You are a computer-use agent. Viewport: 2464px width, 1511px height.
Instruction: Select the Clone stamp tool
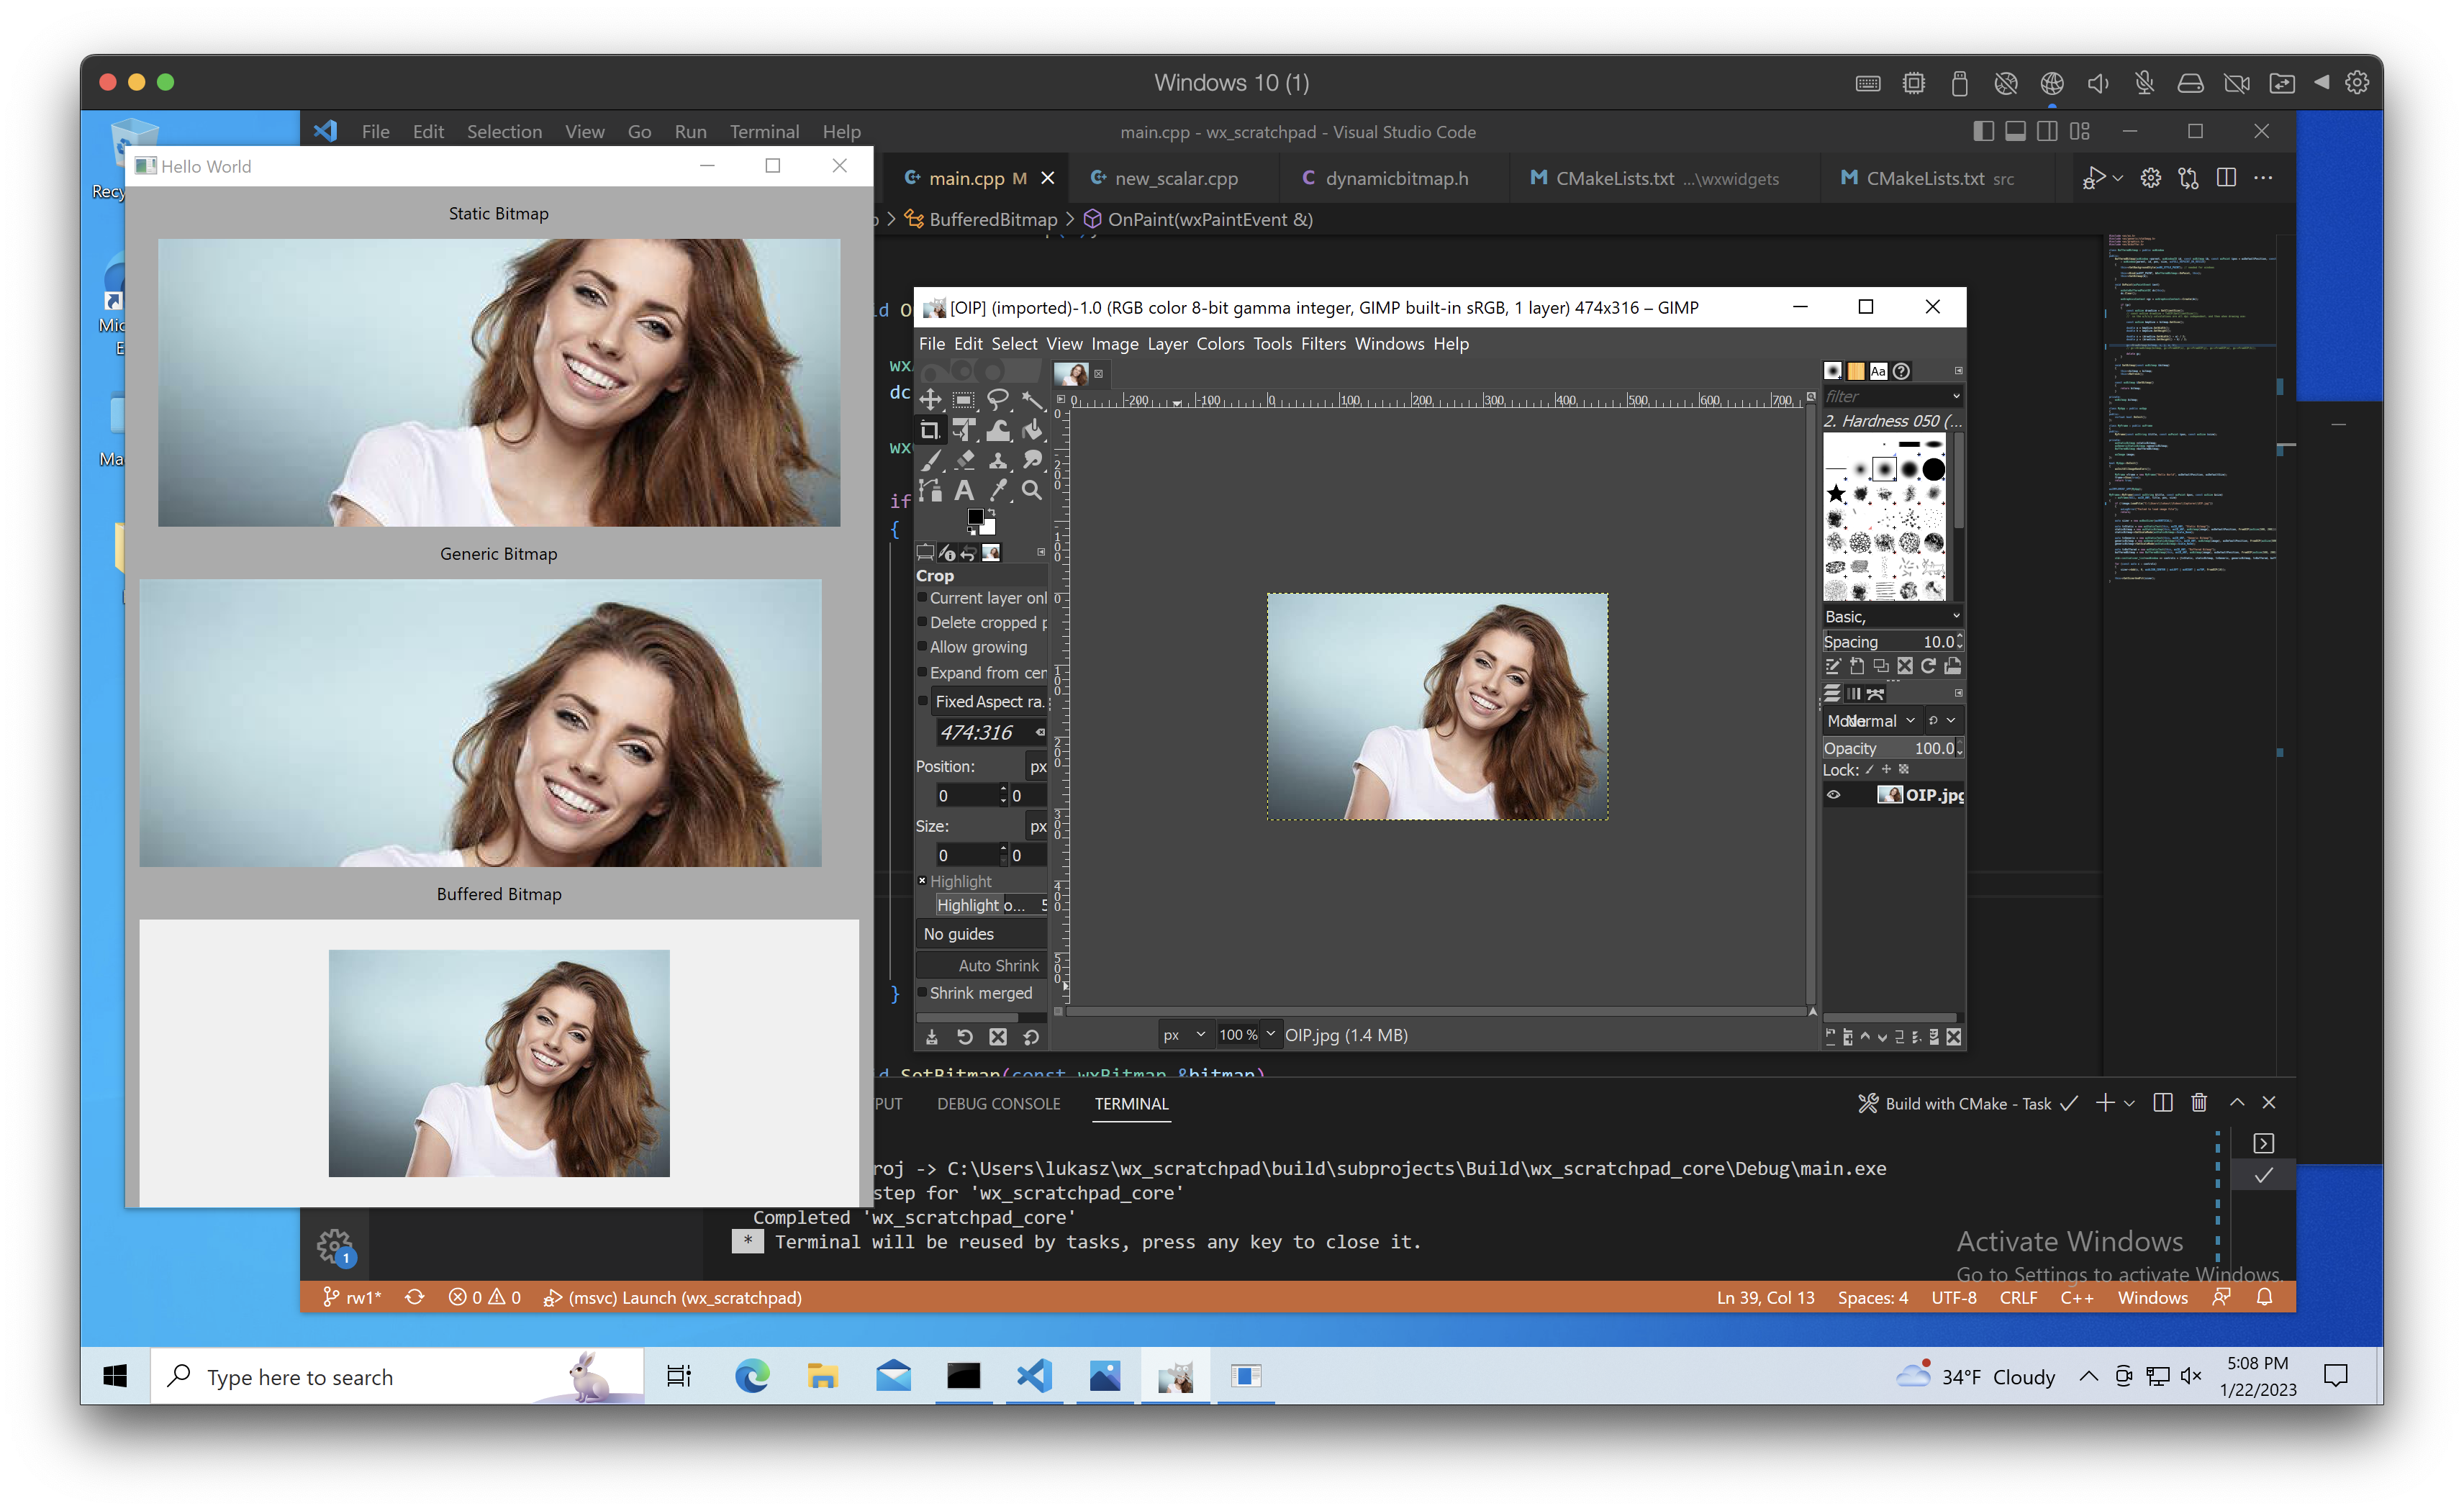[x=998, y=460]
